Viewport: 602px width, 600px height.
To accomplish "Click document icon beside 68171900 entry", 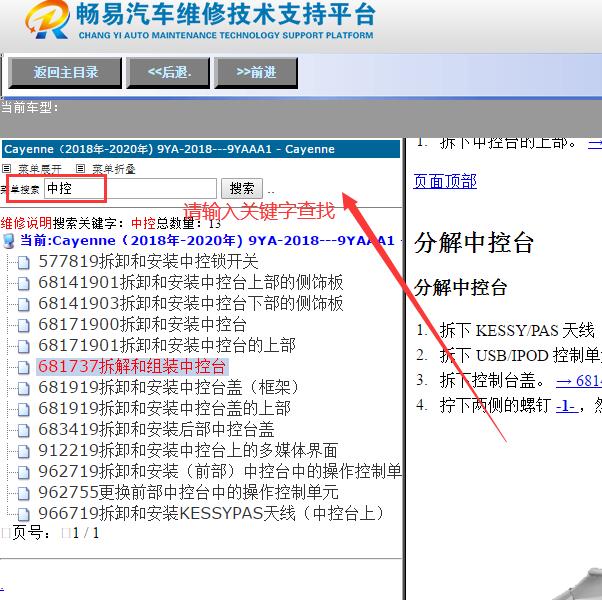I will [23, 326].
